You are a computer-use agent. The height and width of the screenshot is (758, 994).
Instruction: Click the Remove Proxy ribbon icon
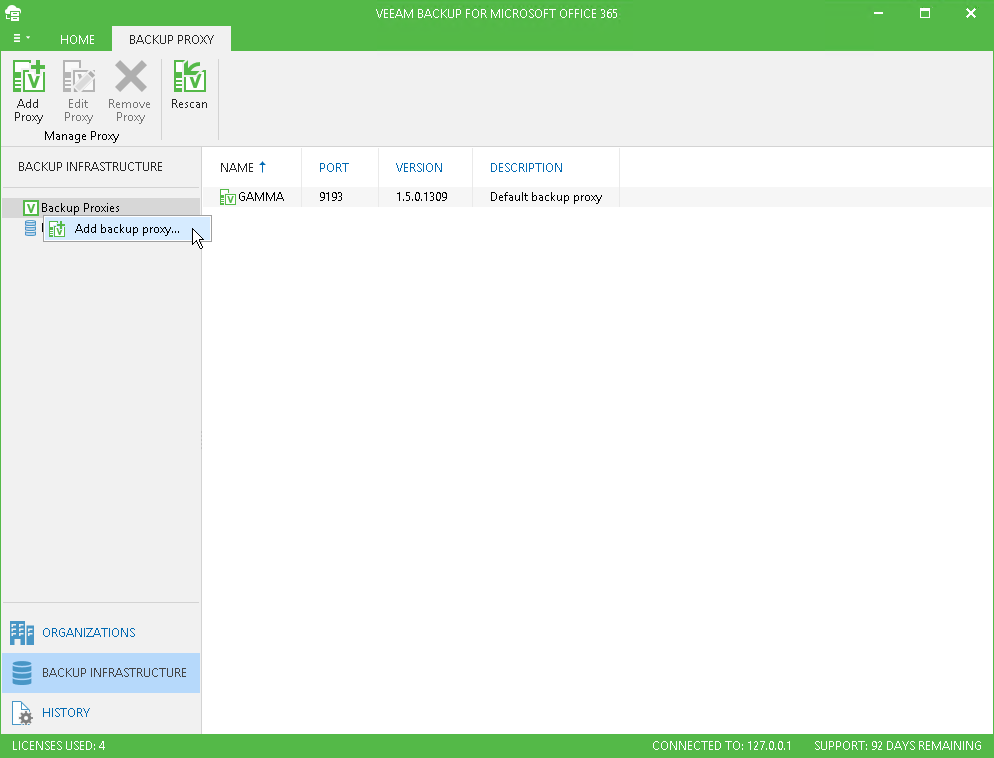tap(130, 91)
